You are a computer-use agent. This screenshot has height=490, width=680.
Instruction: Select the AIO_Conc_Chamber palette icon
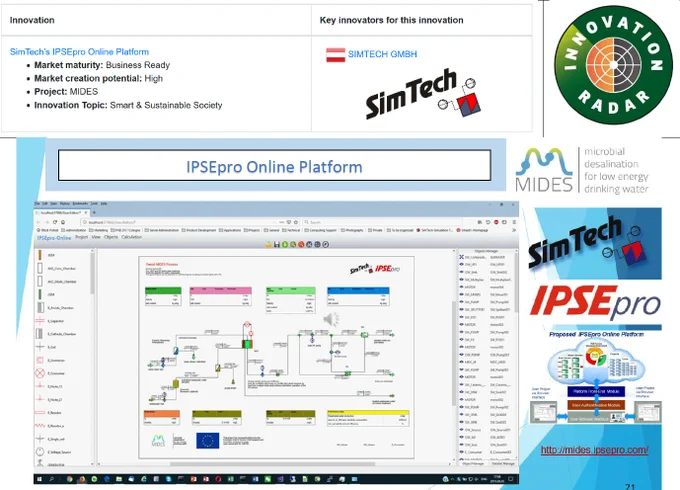coord(40,268)
